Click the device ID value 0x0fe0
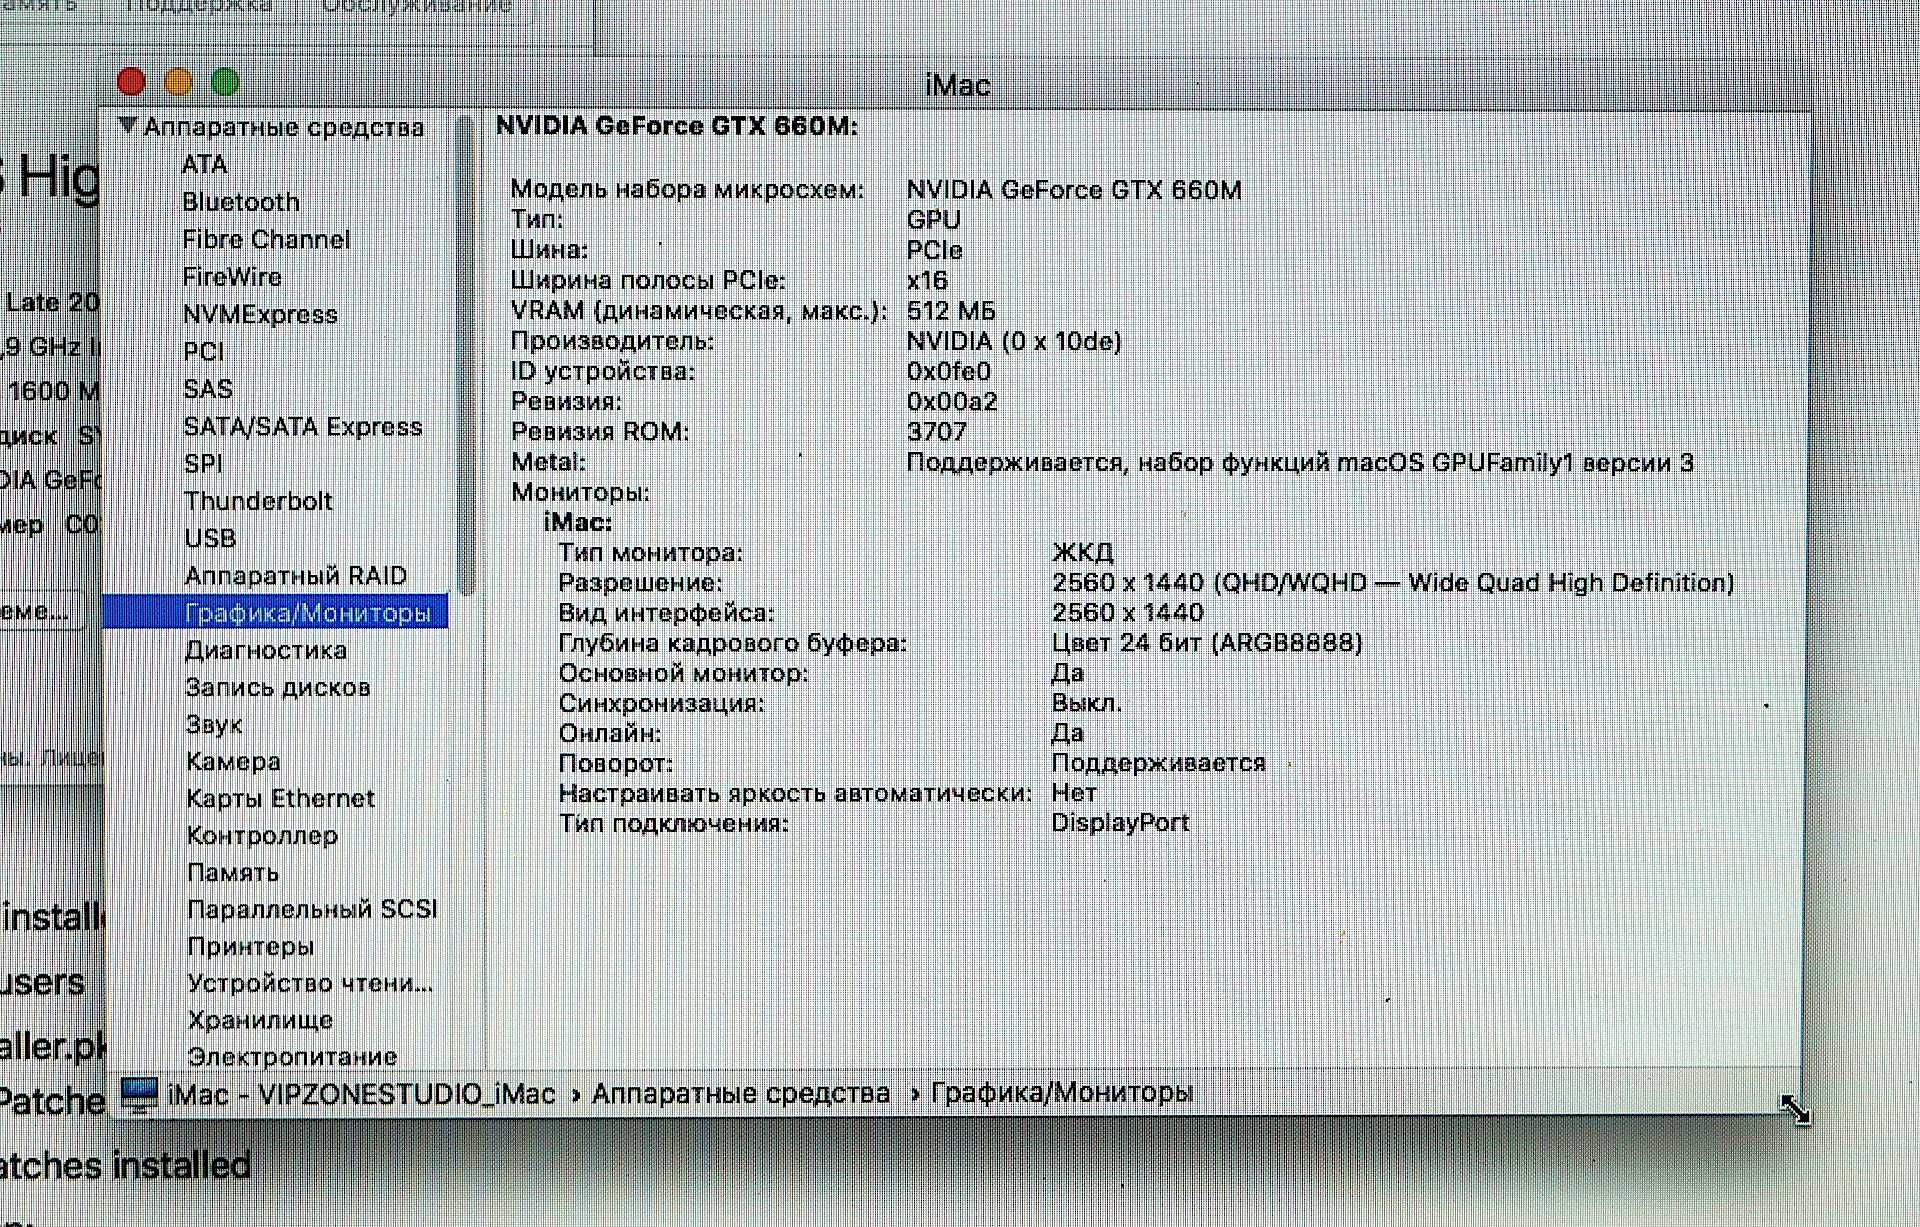The width and height of the screenshot is (1920, 1227). (948, 372)
